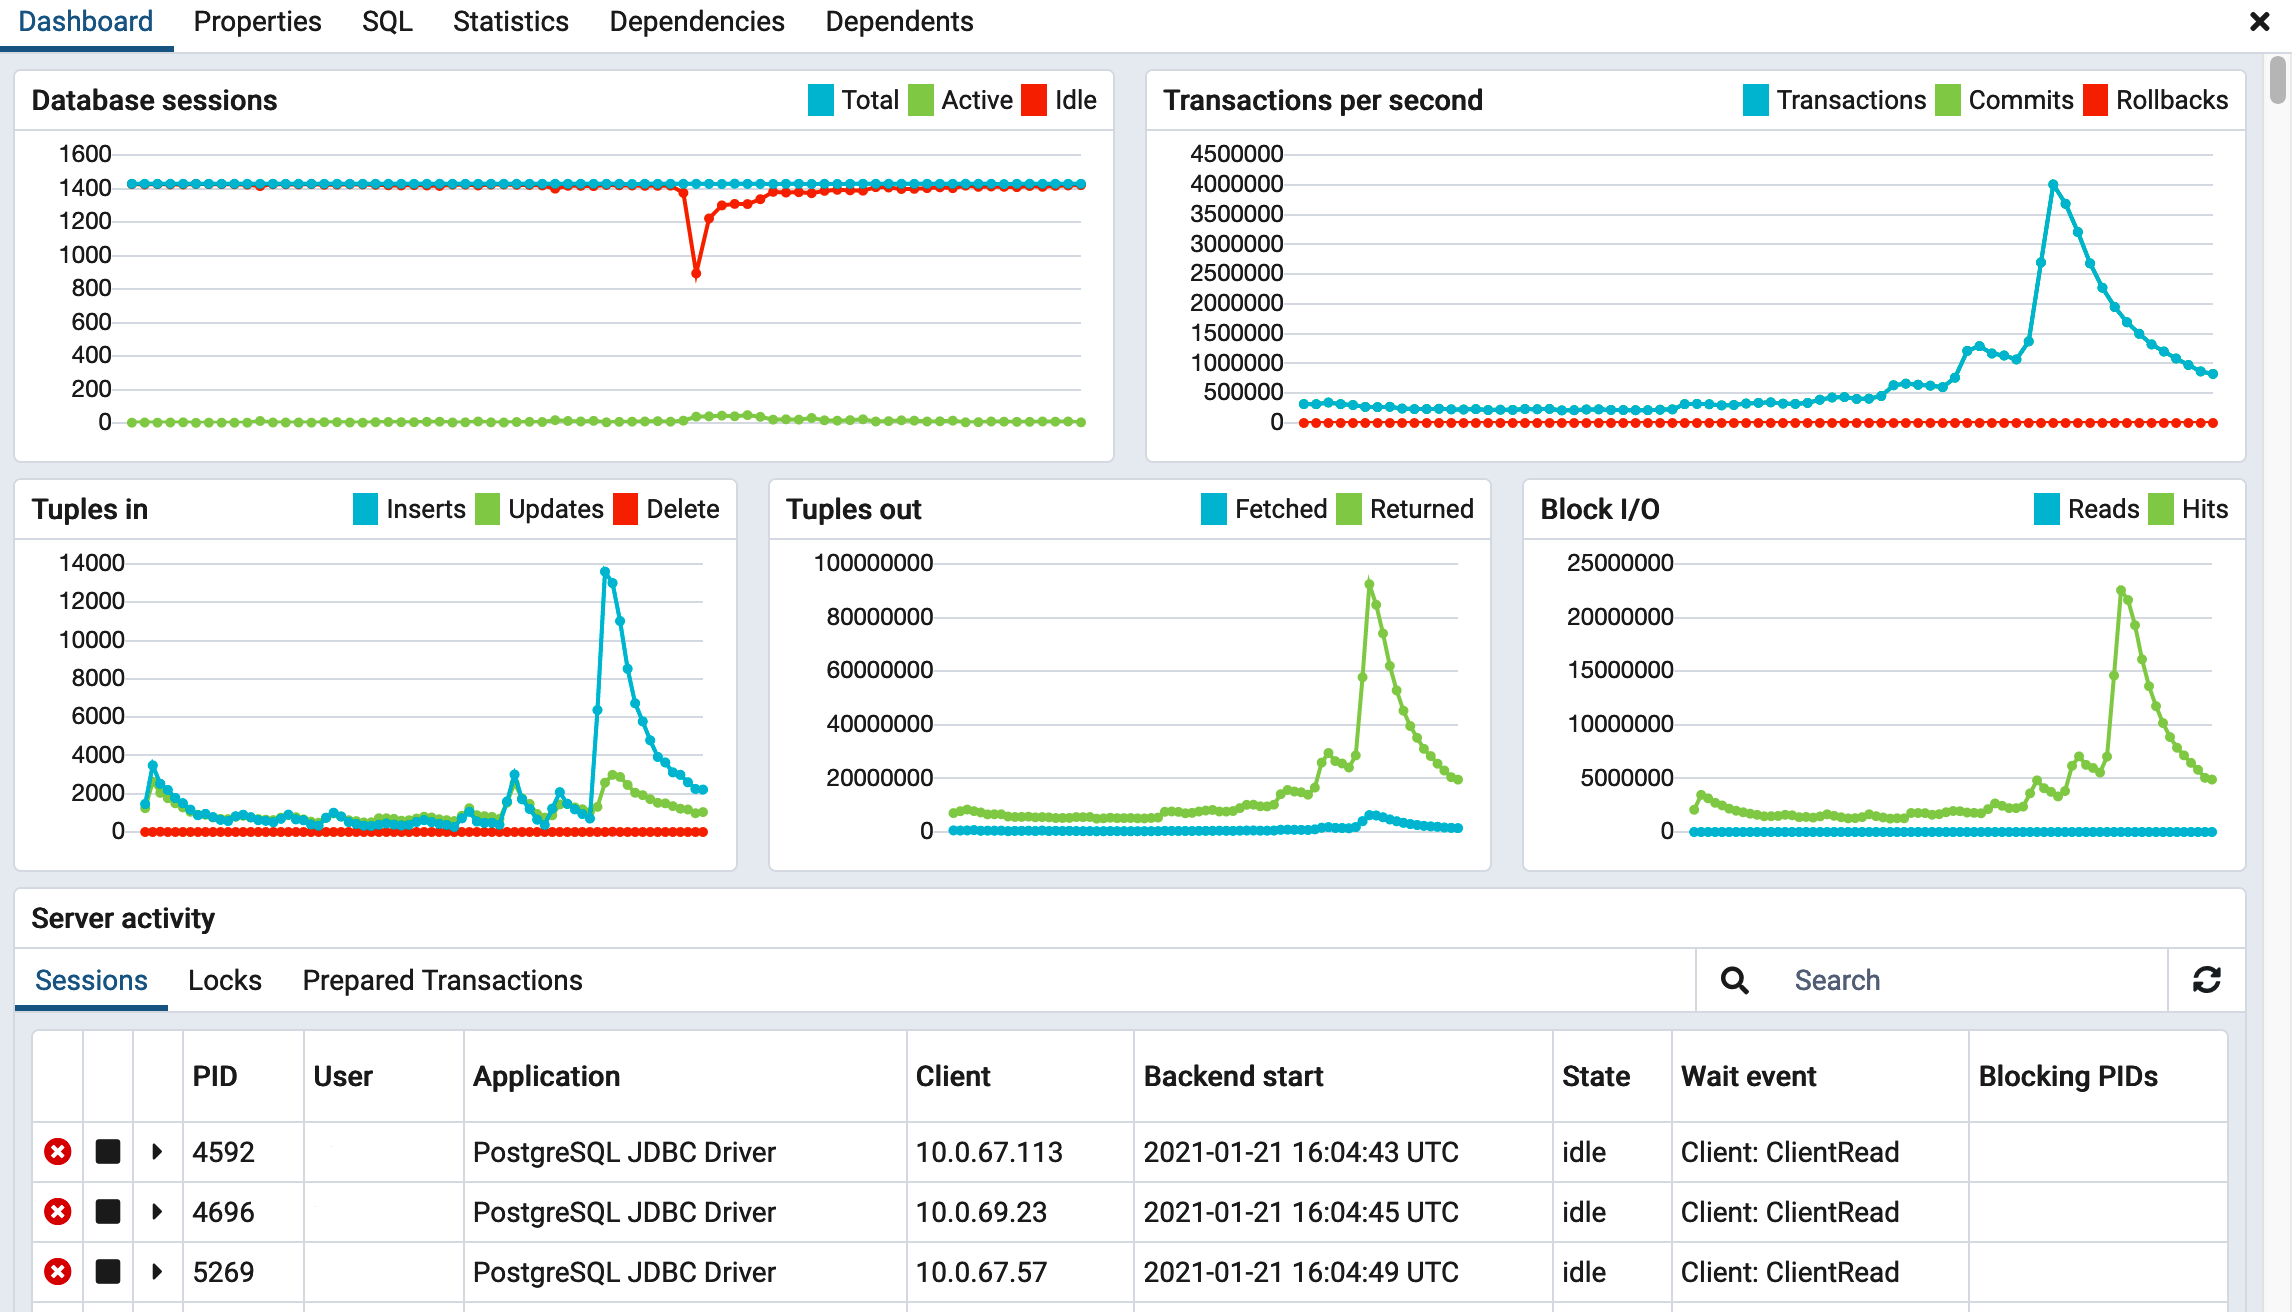Viewport: 2292px width, 1312px height.
Task: Click the Total sessions legend swatch
Action: (821, 100)
